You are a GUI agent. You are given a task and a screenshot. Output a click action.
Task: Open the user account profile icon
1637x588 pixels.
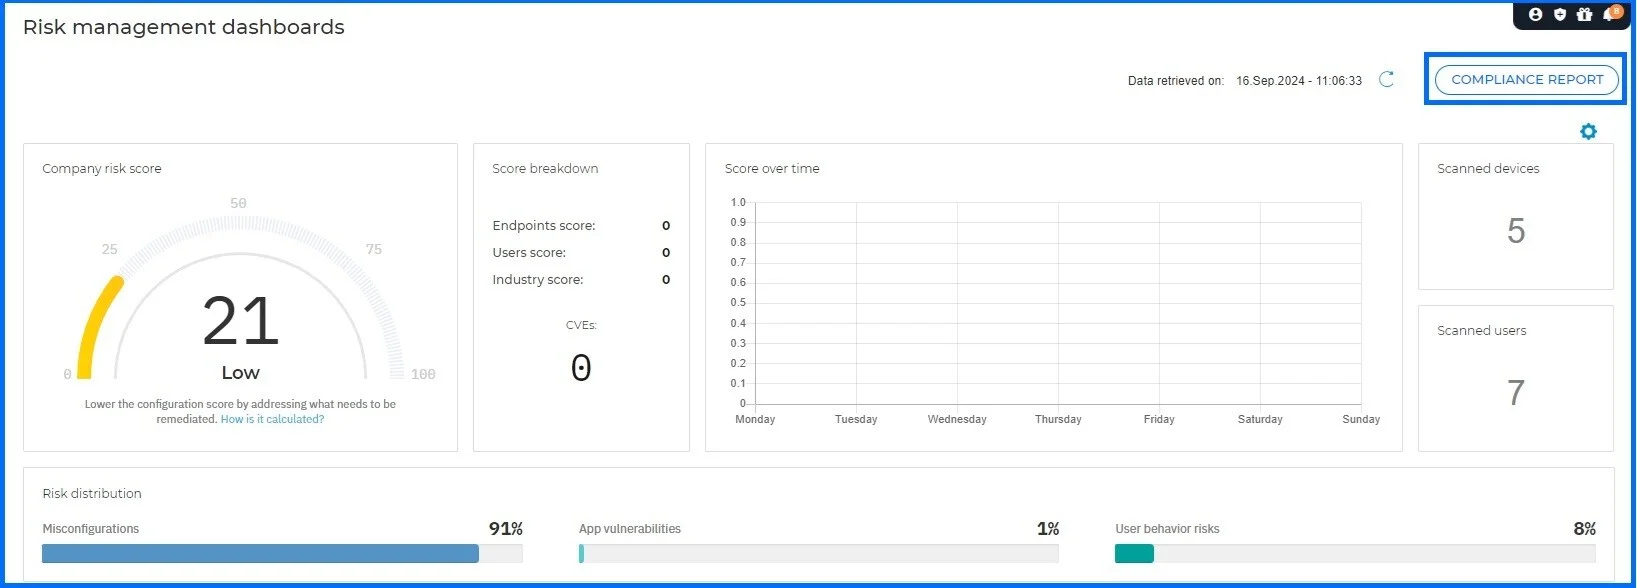pyautogui.click(x=1535, y=14)
